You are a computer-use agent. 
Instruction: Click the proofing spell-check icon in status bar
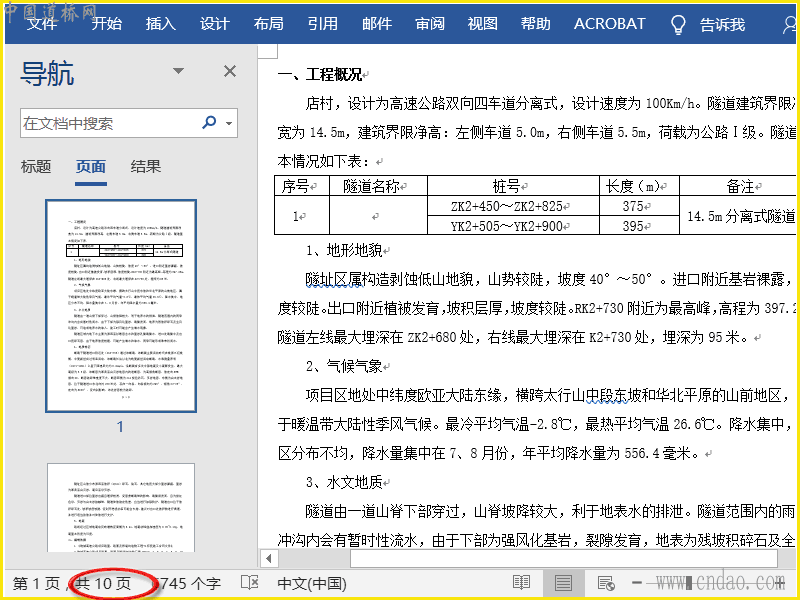(249, 583)
